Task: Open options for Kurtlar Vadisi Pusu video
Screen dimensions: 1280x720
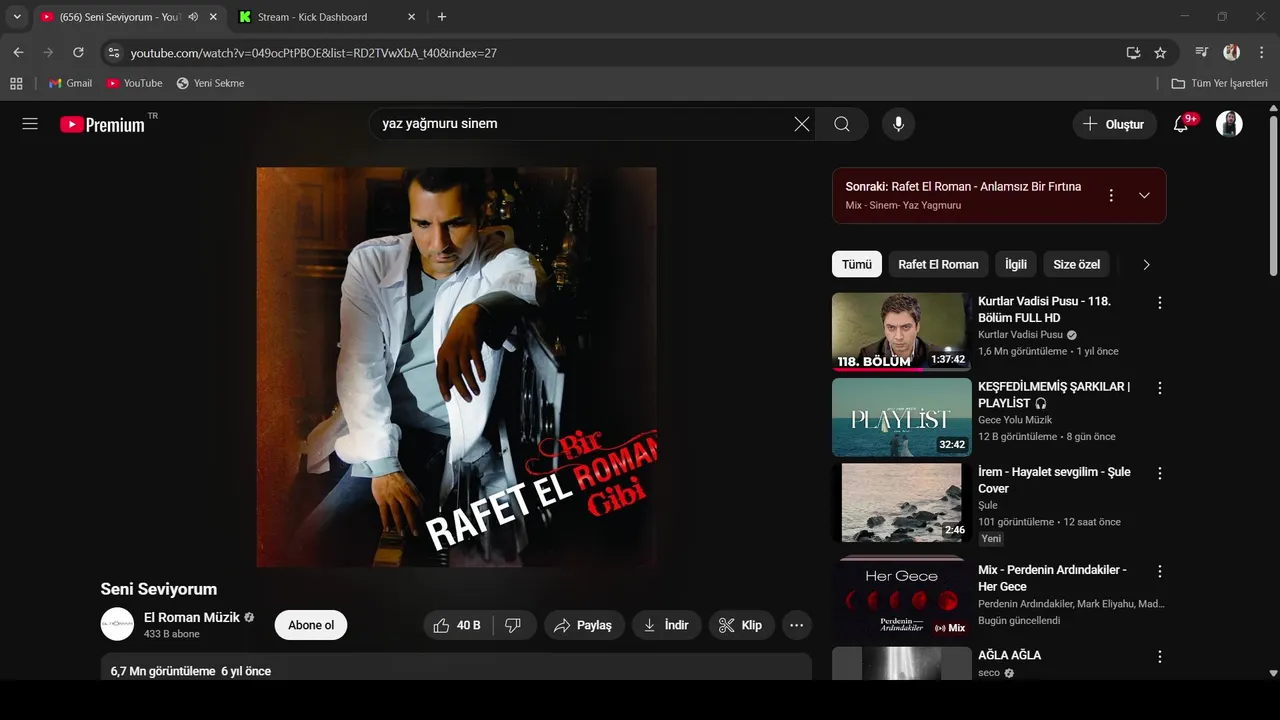Action: pyautogui.click(x=1160, y=302)
